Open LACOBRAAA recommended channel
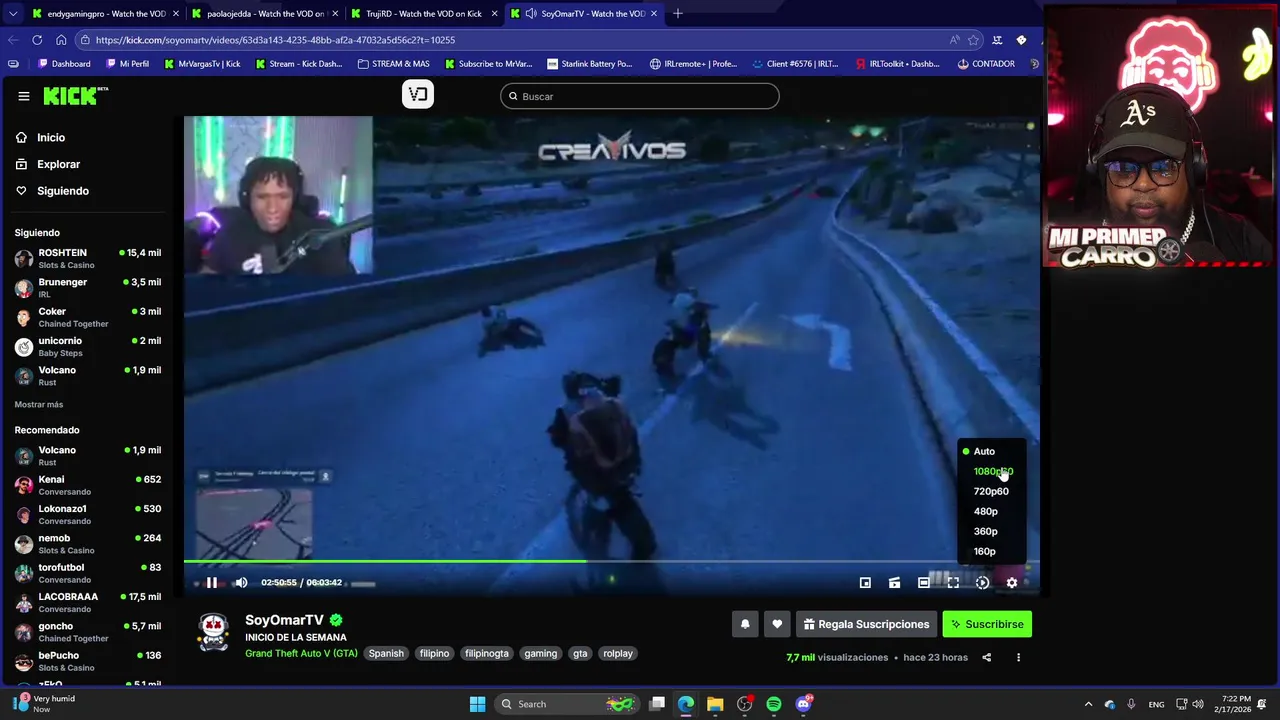Viewport: 1280px width, 720px height. tap(88, 602)
